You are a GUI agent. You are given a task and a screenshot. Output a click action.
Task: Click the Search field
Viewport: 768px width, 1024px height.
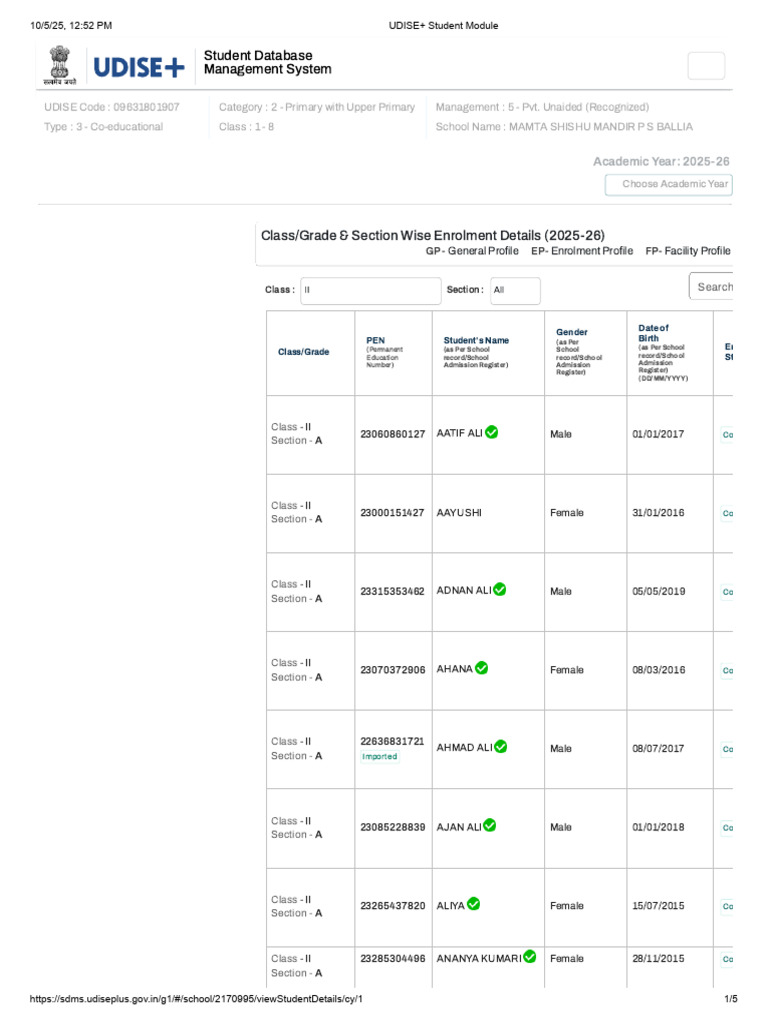(x=711, y=286)
